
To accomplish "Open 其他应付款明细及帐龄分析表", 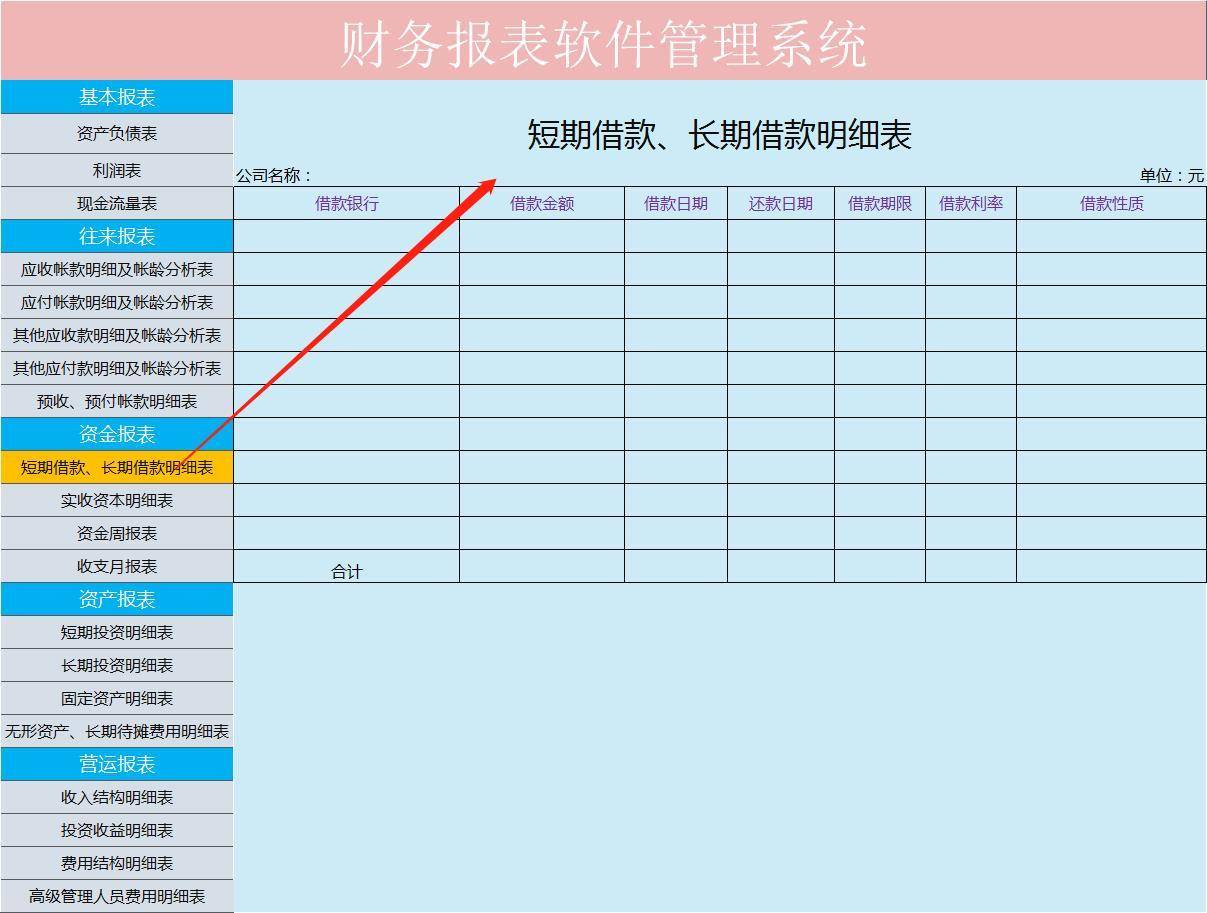I will pyautogui.click(x=117, y=368).
